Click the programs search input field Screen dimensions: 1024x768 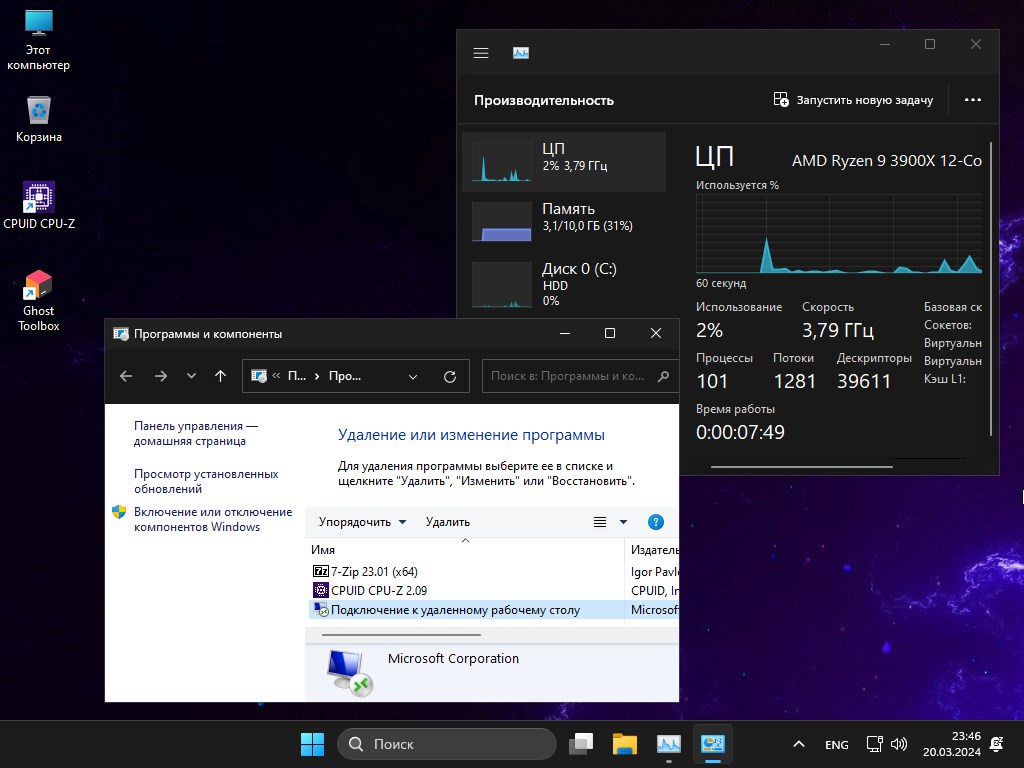(x=568, y=377)
